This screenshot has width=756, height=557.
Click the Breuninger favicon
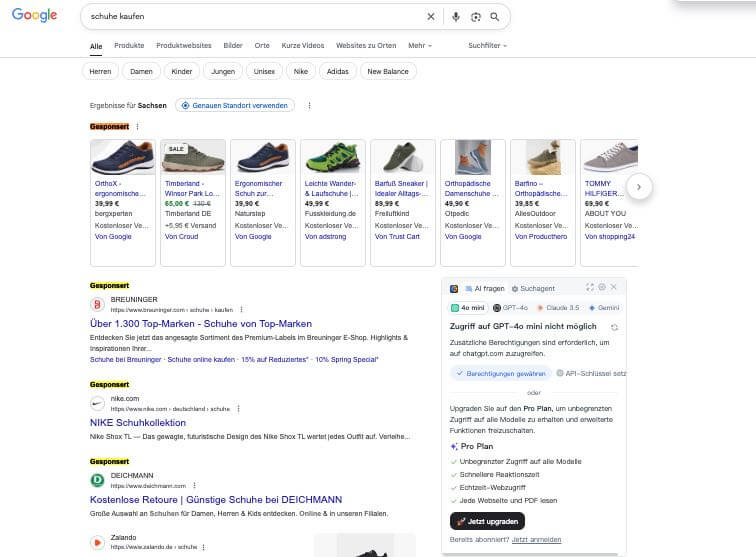[x=97, y=304]
